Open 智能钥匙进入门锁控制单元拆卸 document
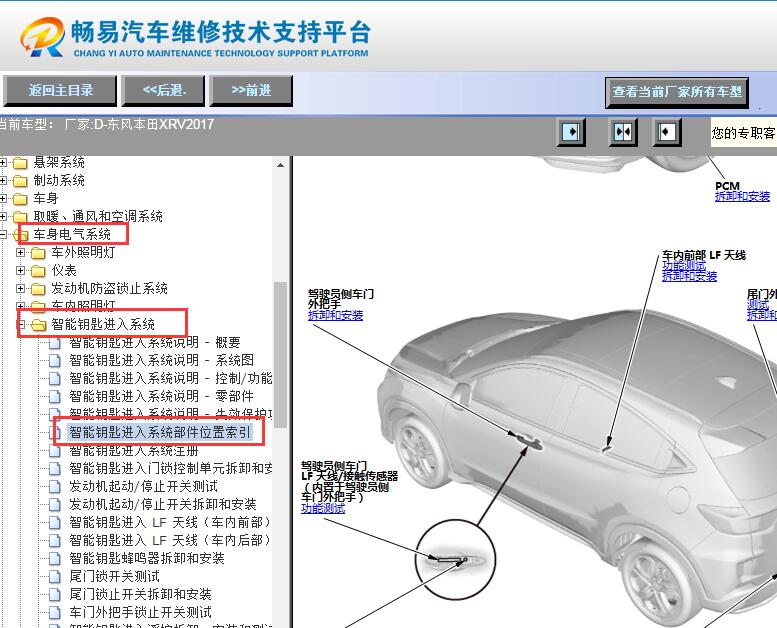 pyautogui.click(x=170, y=468)
